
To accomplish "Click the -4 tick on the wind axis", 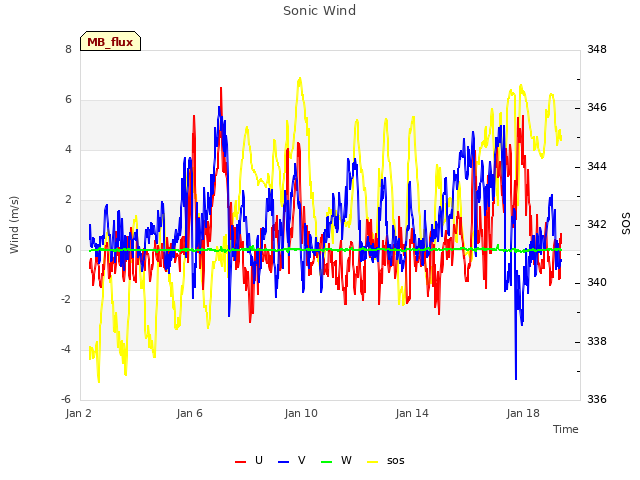I will click(66, 349).
